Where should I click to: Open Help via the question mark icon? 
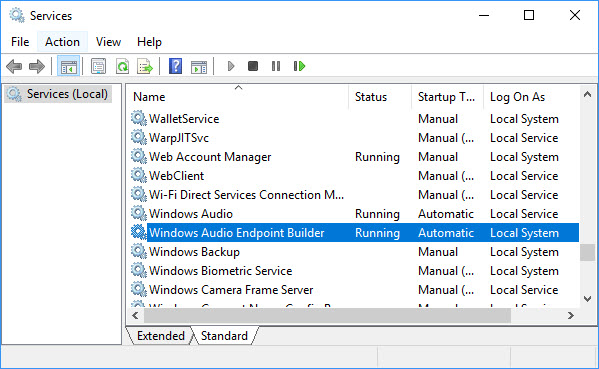(175, 66)
